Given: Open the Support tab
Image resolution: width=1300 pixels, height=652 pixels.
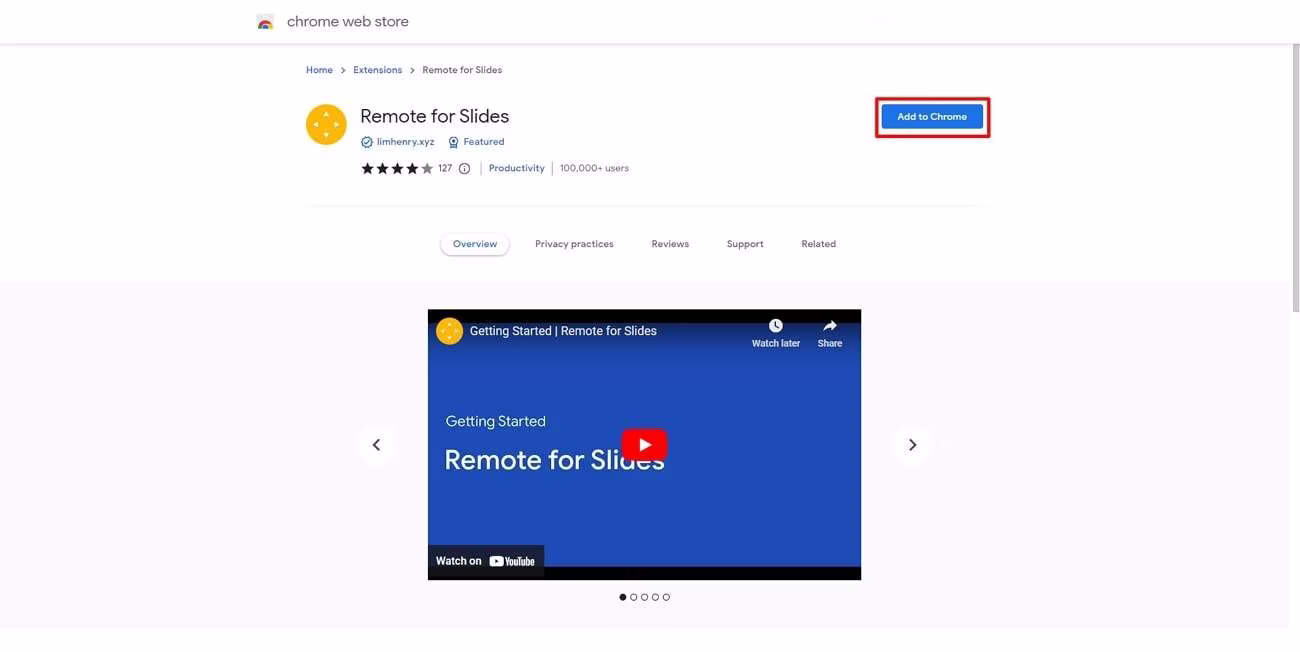Looking at the screenshot, I should pos(745,244).
